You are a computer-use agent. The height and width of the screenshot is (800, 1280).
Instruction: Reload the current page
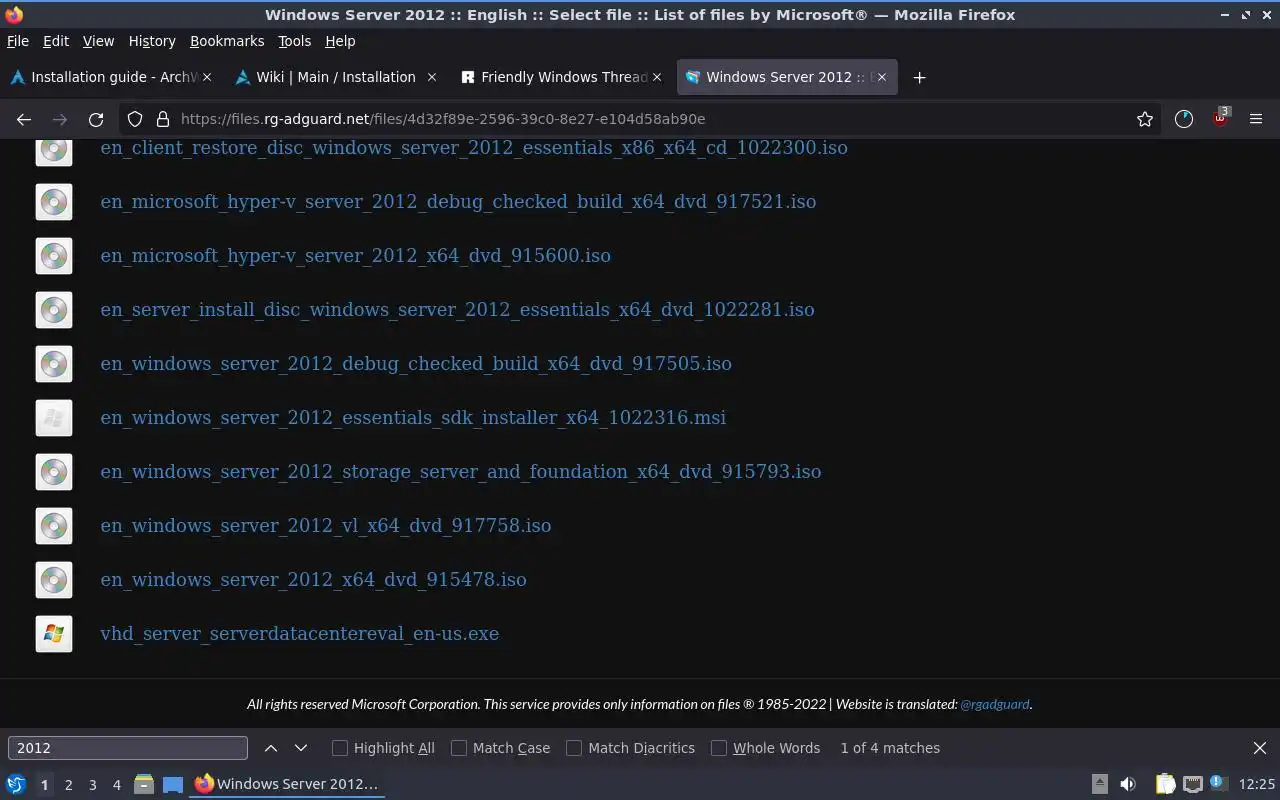96,119
